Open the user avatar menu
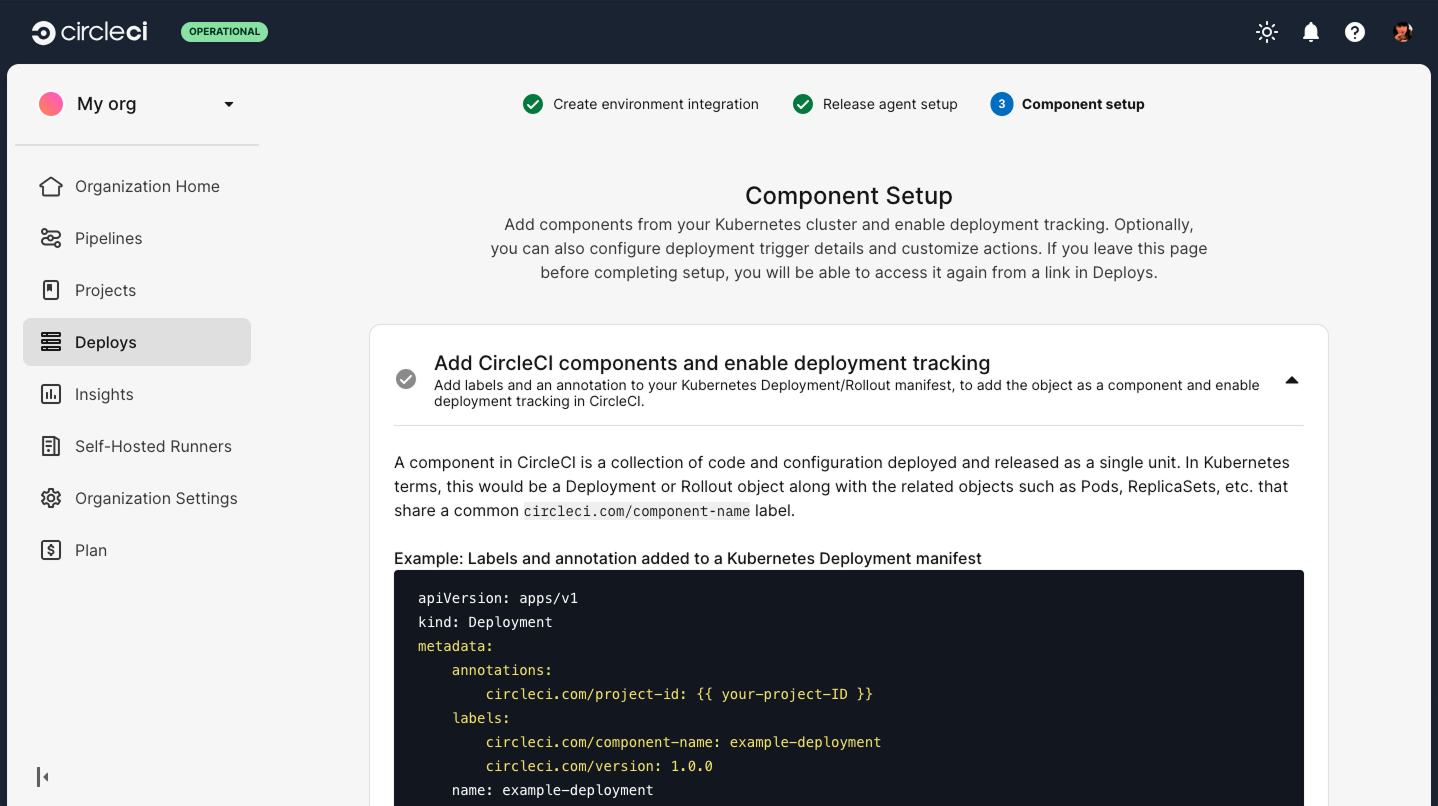 coord(1402,32)
